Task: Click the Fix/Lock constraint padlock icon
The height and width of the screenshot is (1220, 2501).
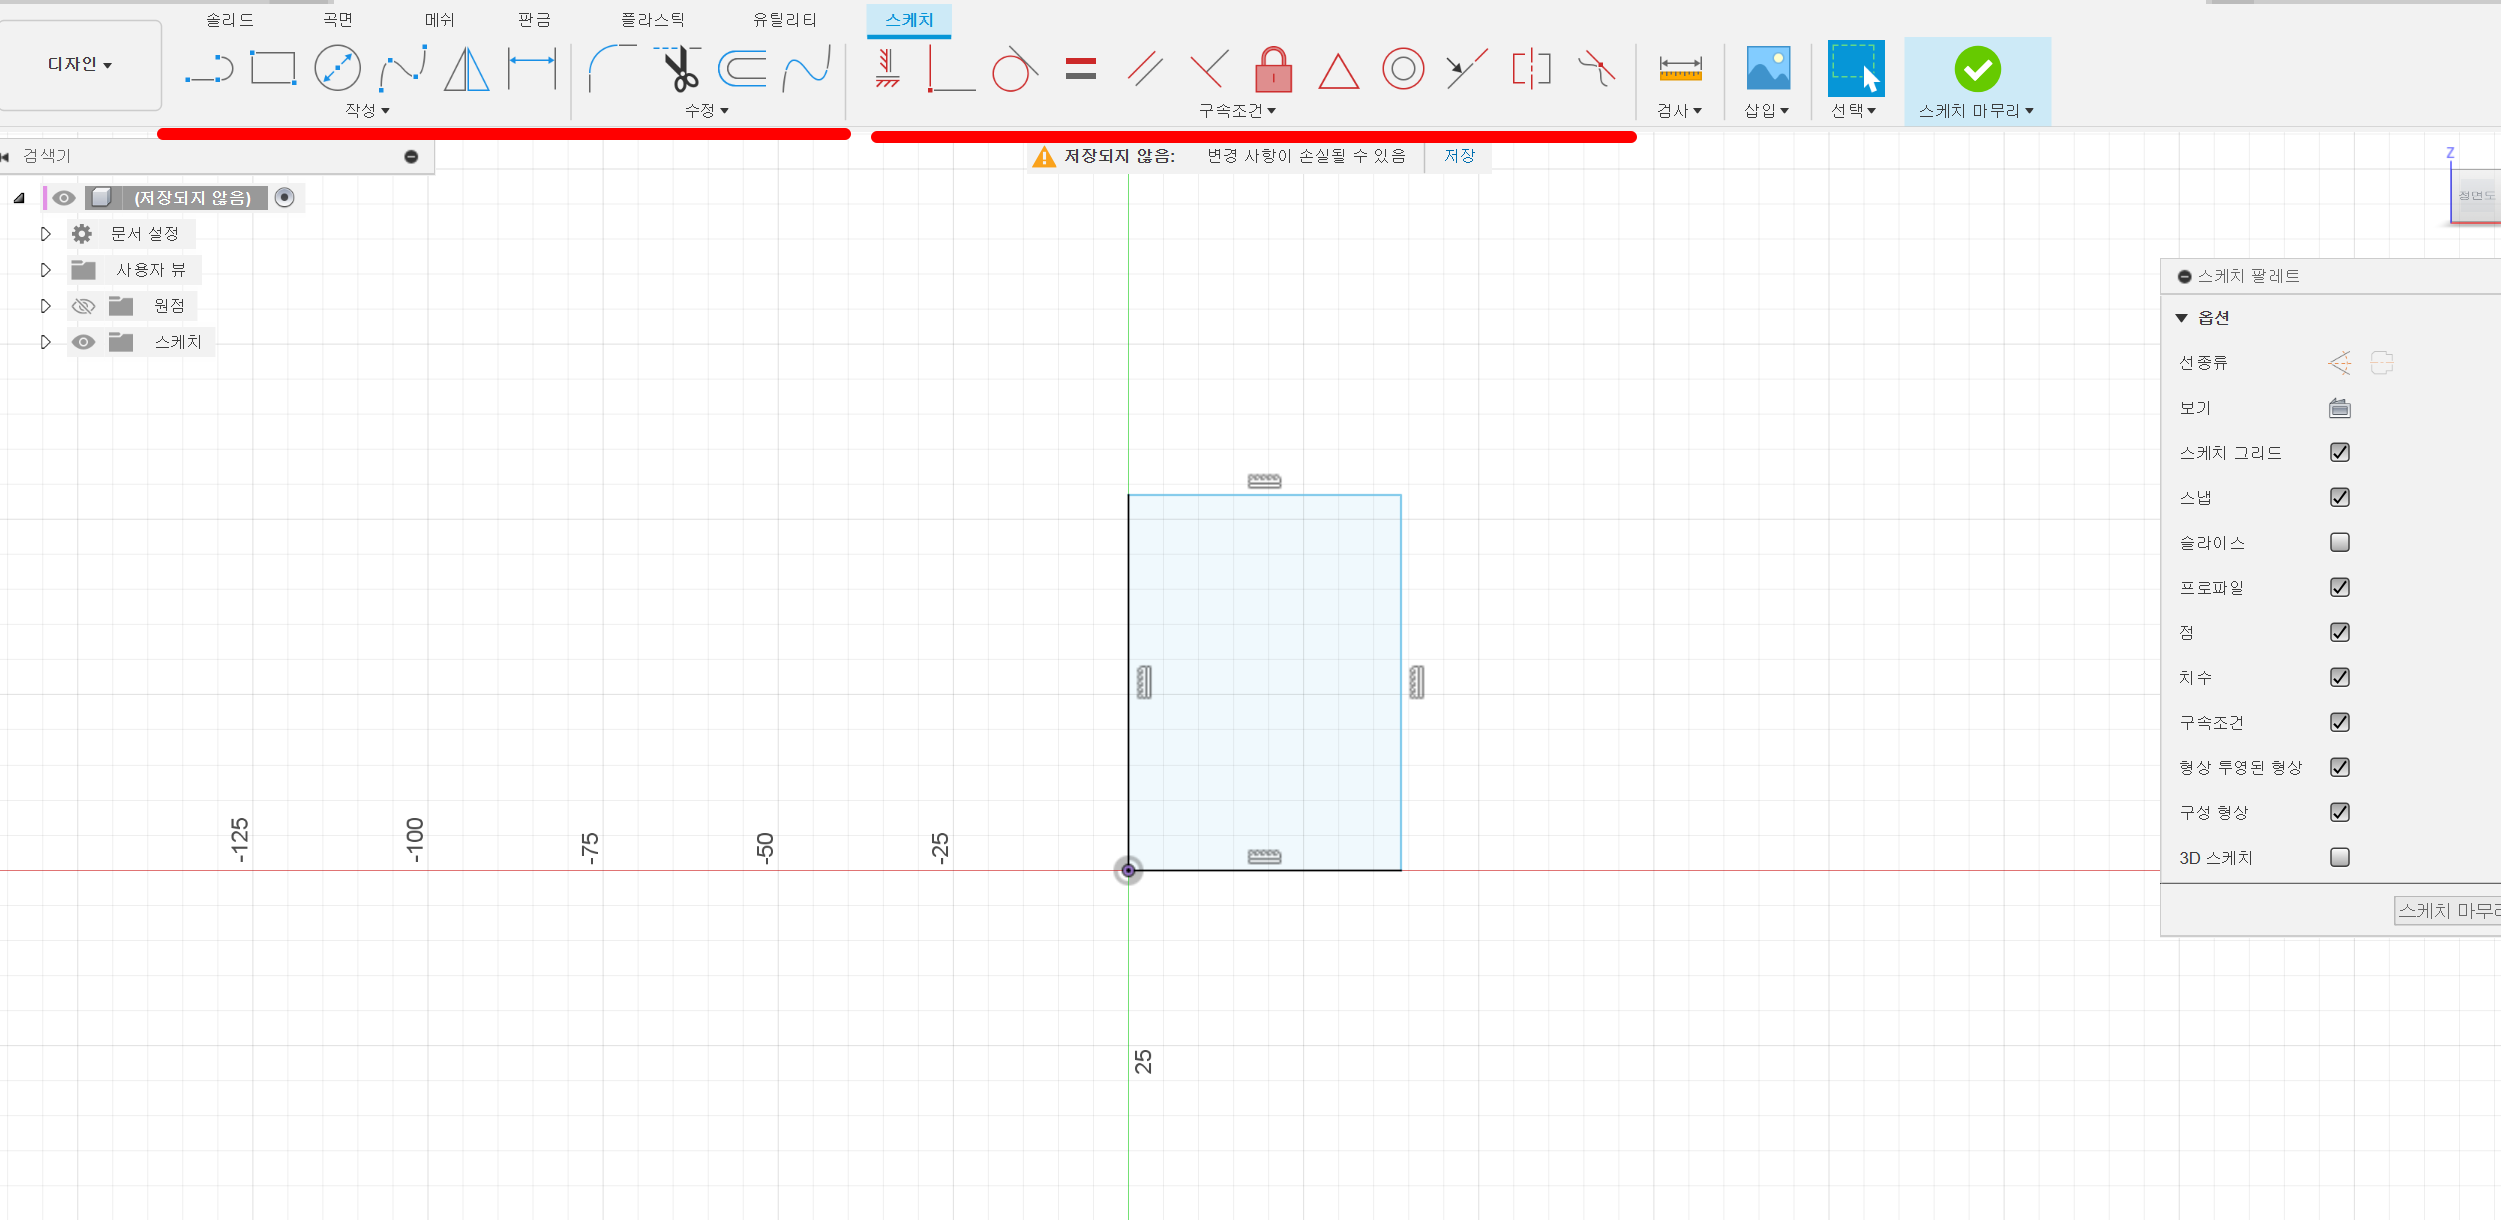Action: 1273,69
